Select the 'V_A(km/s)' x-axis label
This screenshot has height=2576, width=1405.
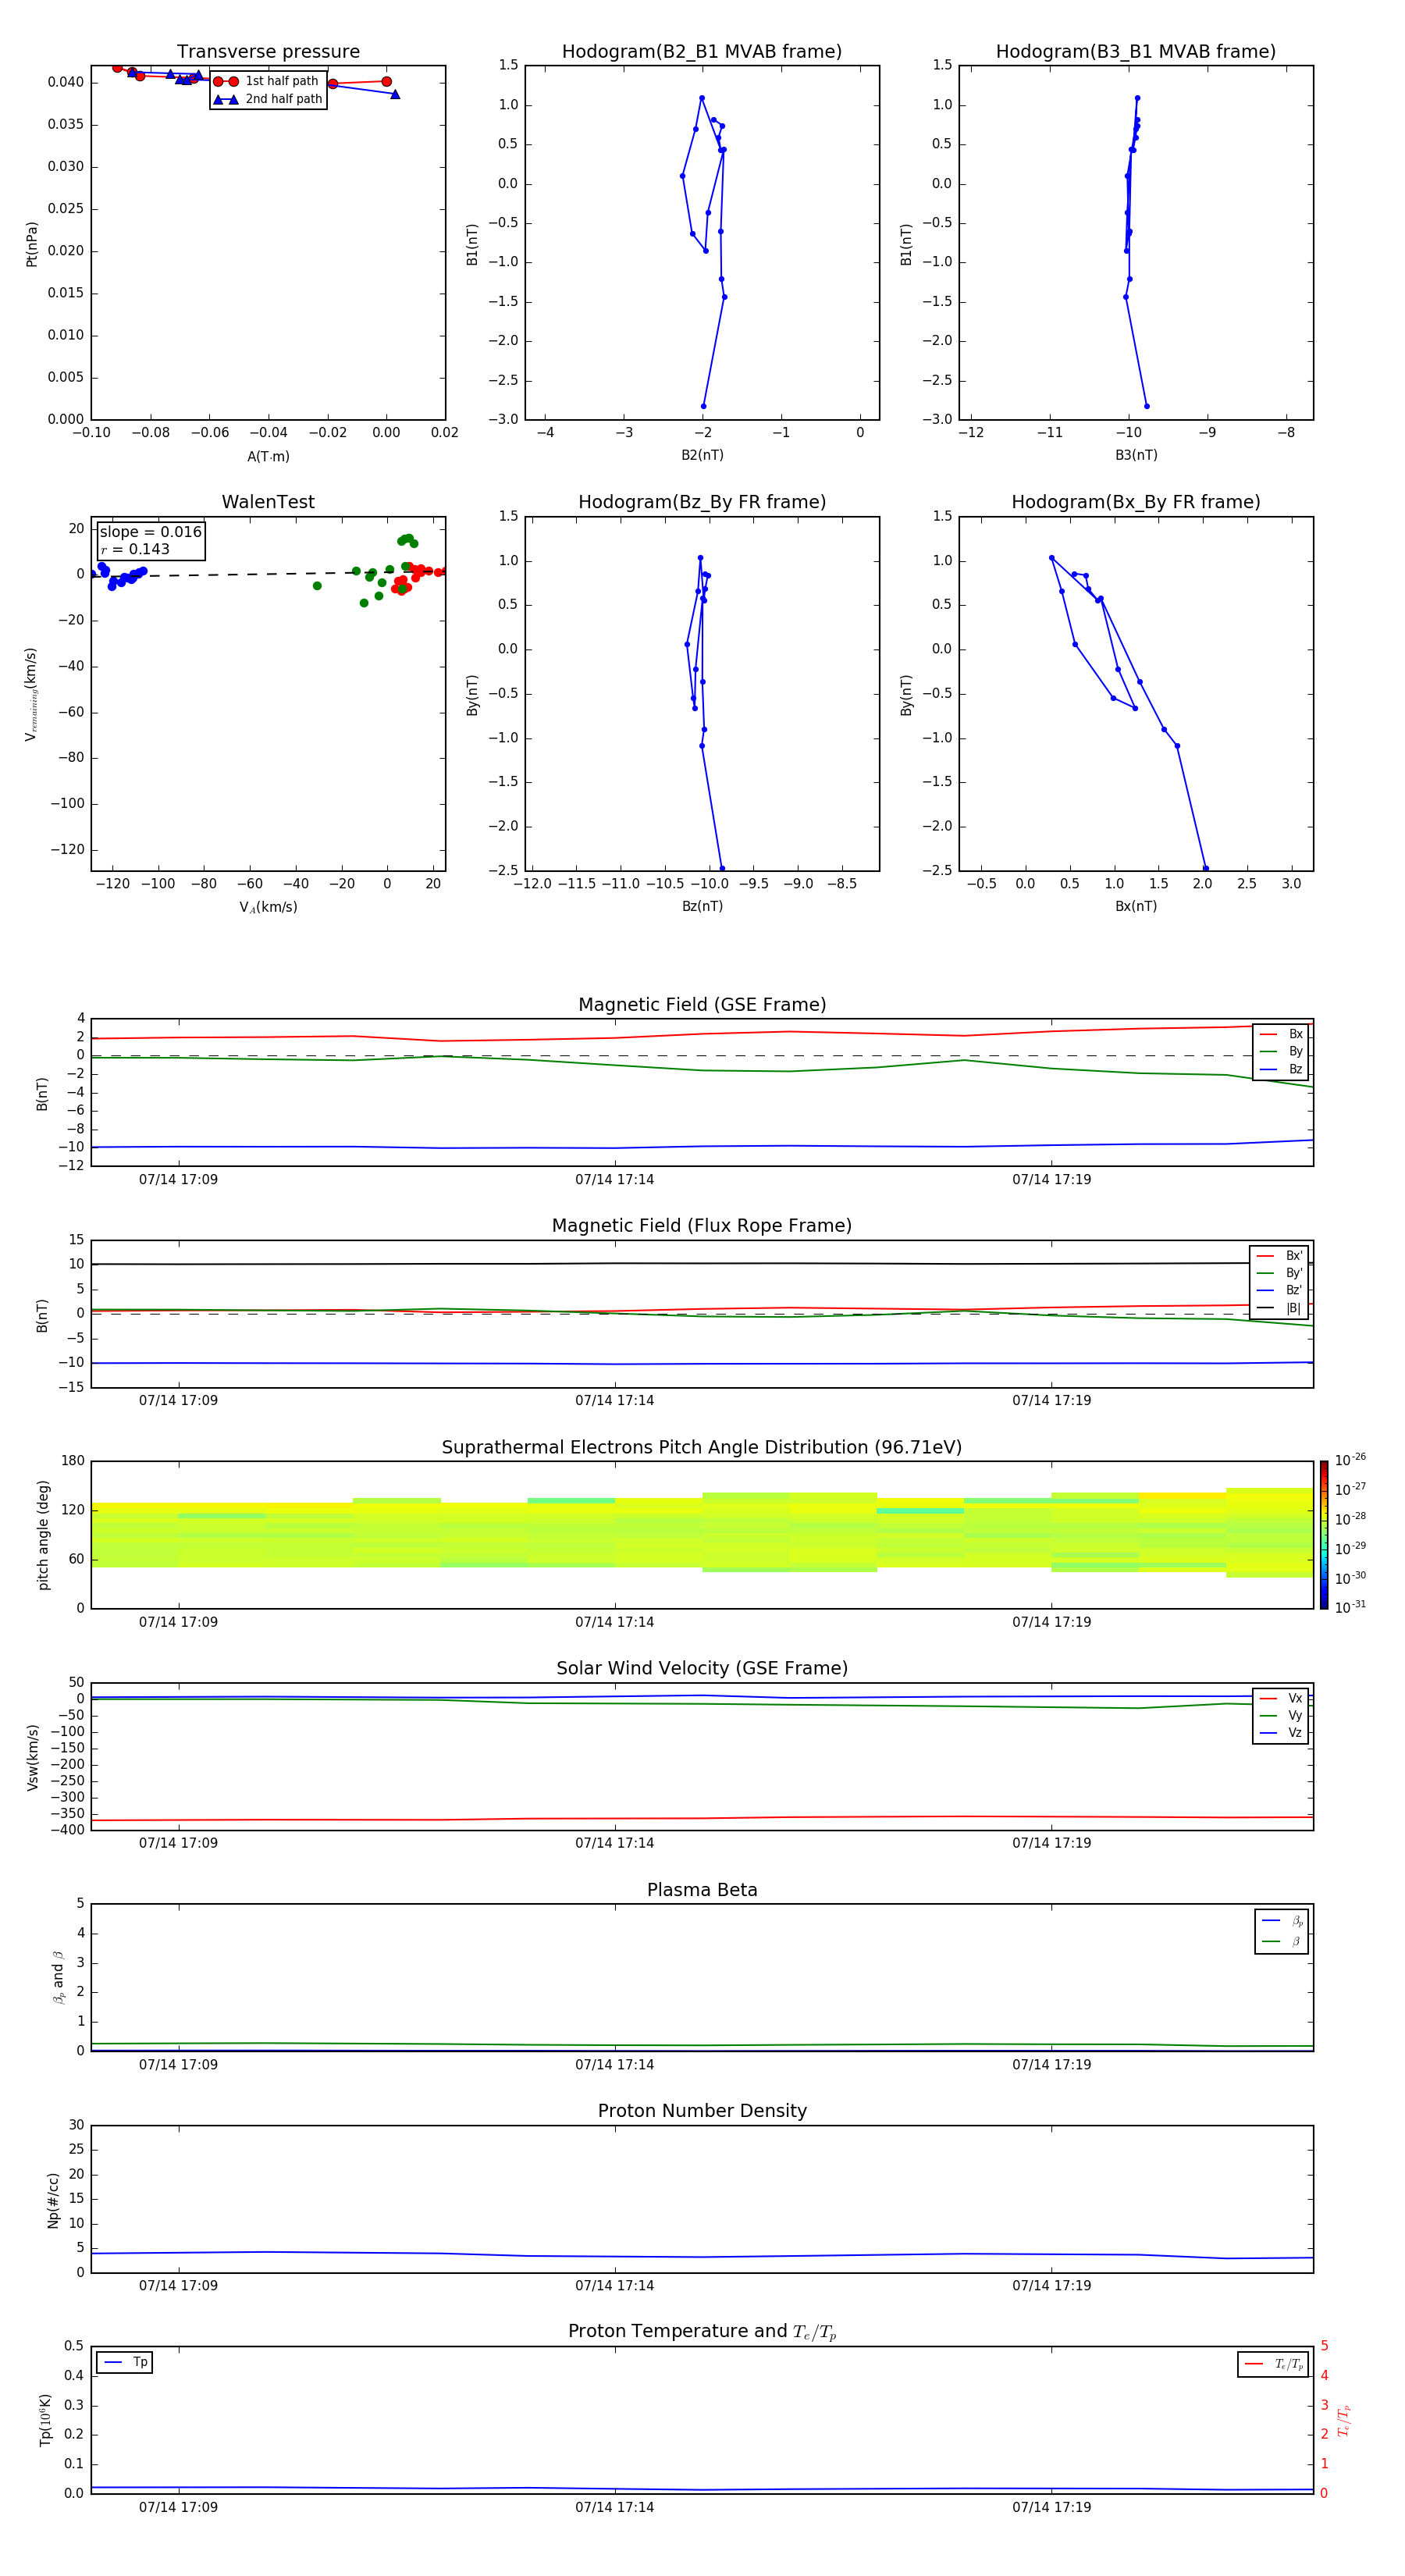click(x=268, y=908)
